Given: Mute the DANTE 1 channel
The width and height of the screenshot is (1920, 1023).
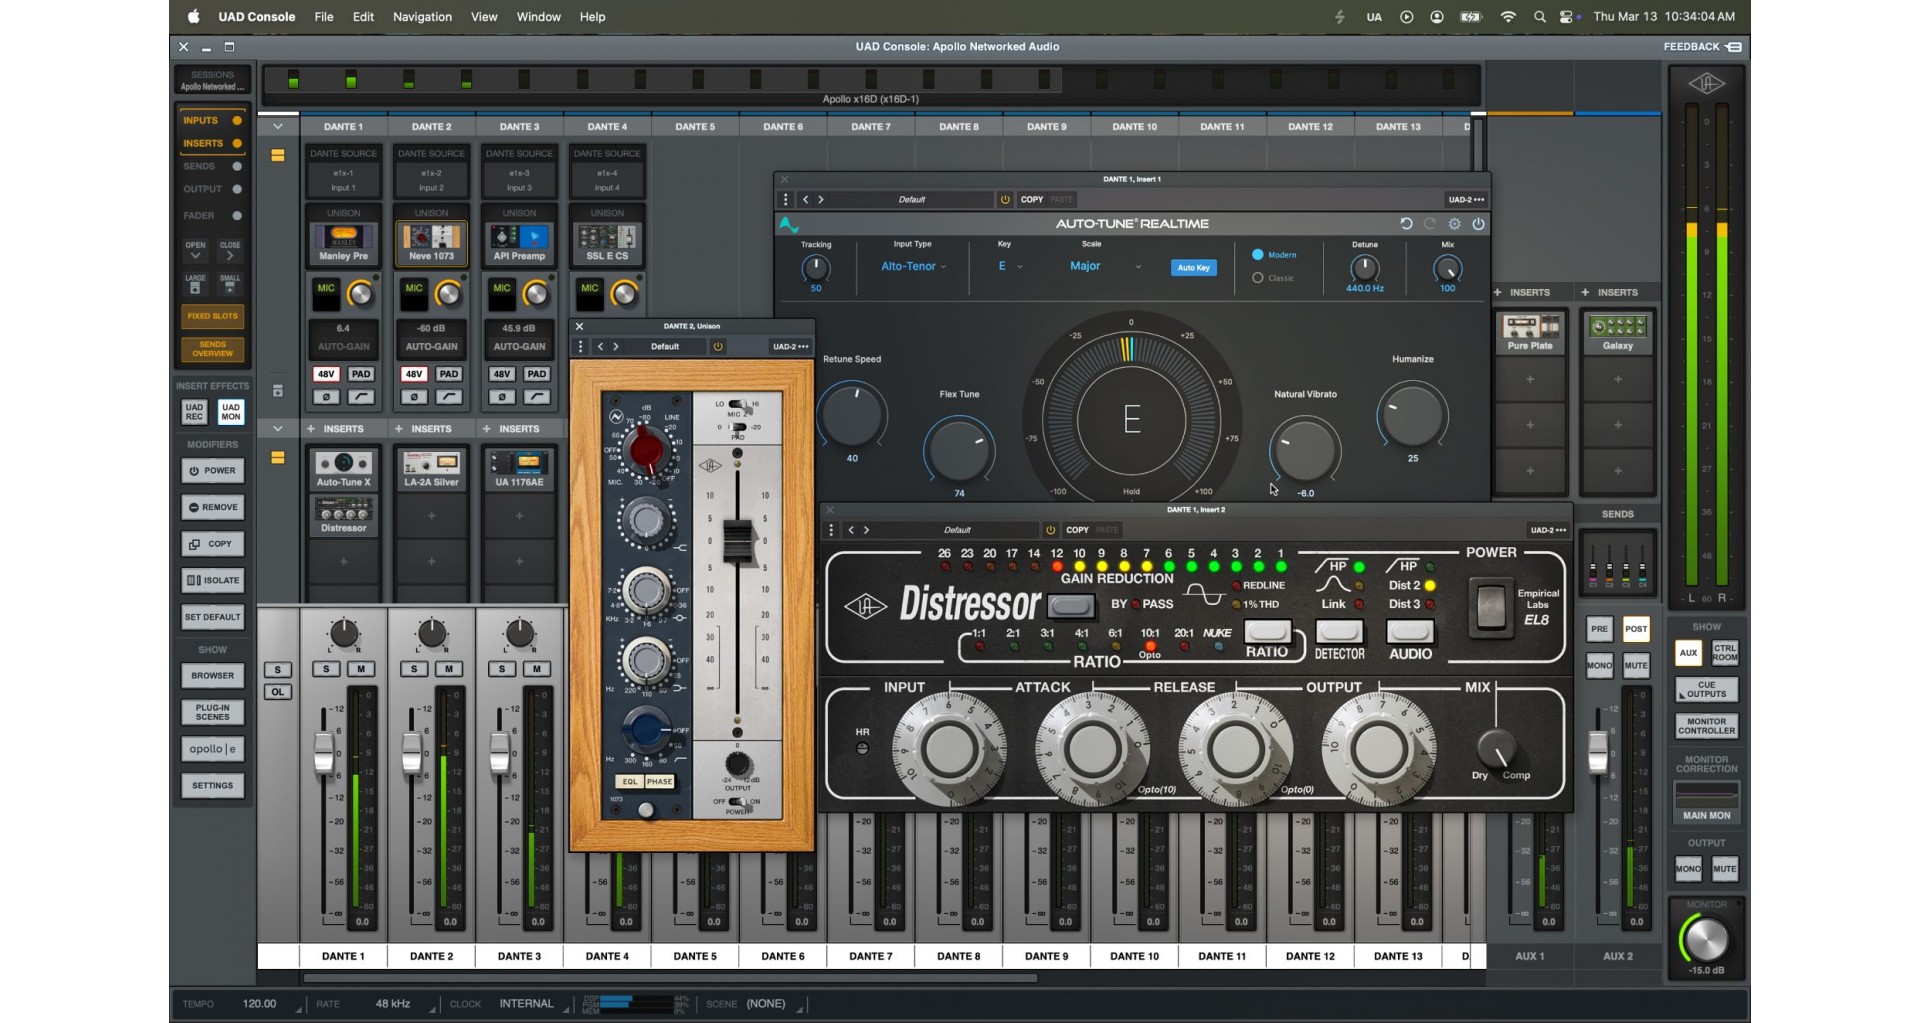Looking at the screenshot, I should (361, 669).
